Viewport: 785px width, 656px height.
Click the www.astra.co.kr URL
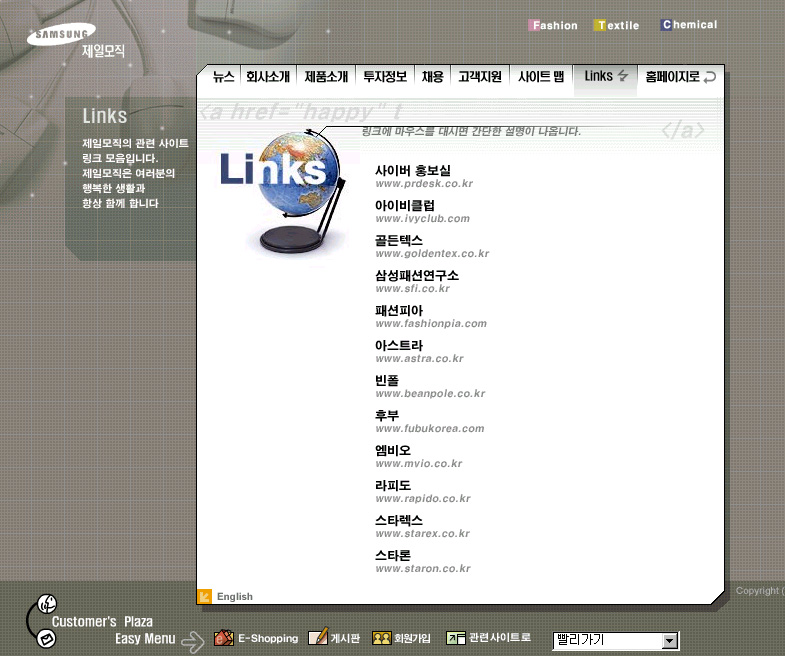[x=420, y=359]
